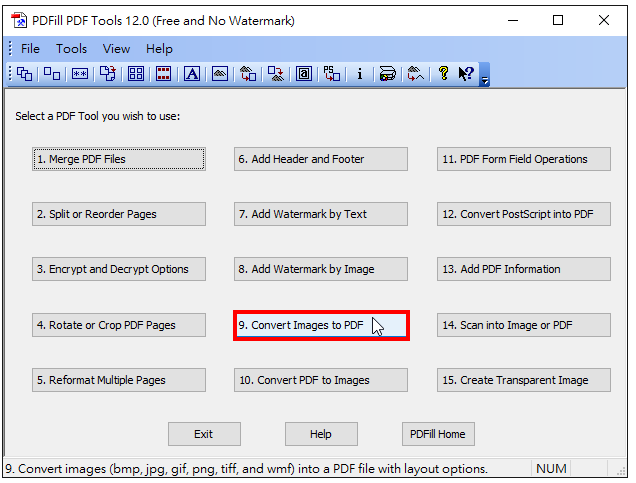Click the Scanner toolbar icon
636x483 pixels.
[x=387, y=74]
